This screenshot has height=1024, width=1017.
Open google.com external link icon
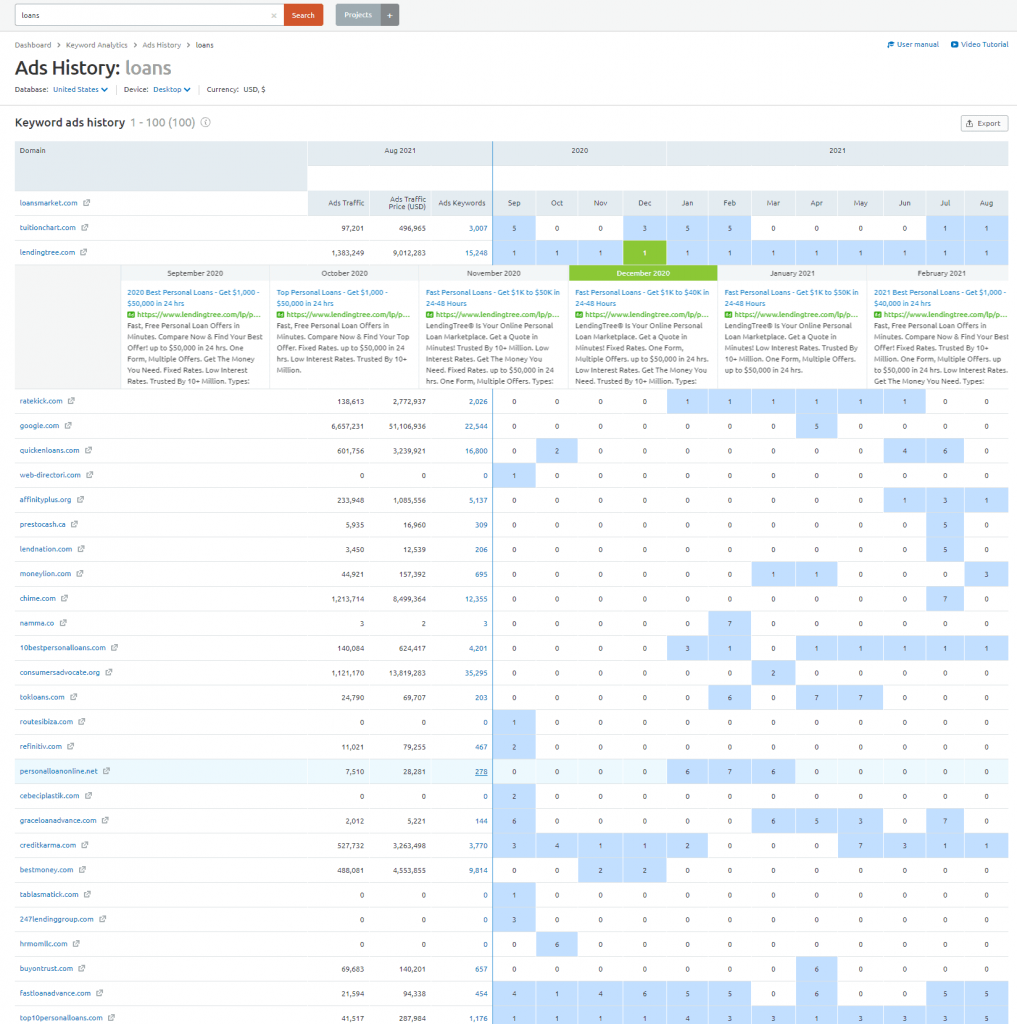(68, 426)
